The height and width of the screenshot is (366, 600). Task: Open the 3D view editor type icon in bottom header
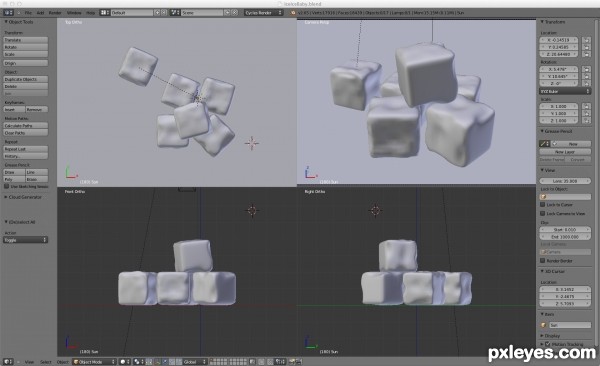tap(8, 361)
